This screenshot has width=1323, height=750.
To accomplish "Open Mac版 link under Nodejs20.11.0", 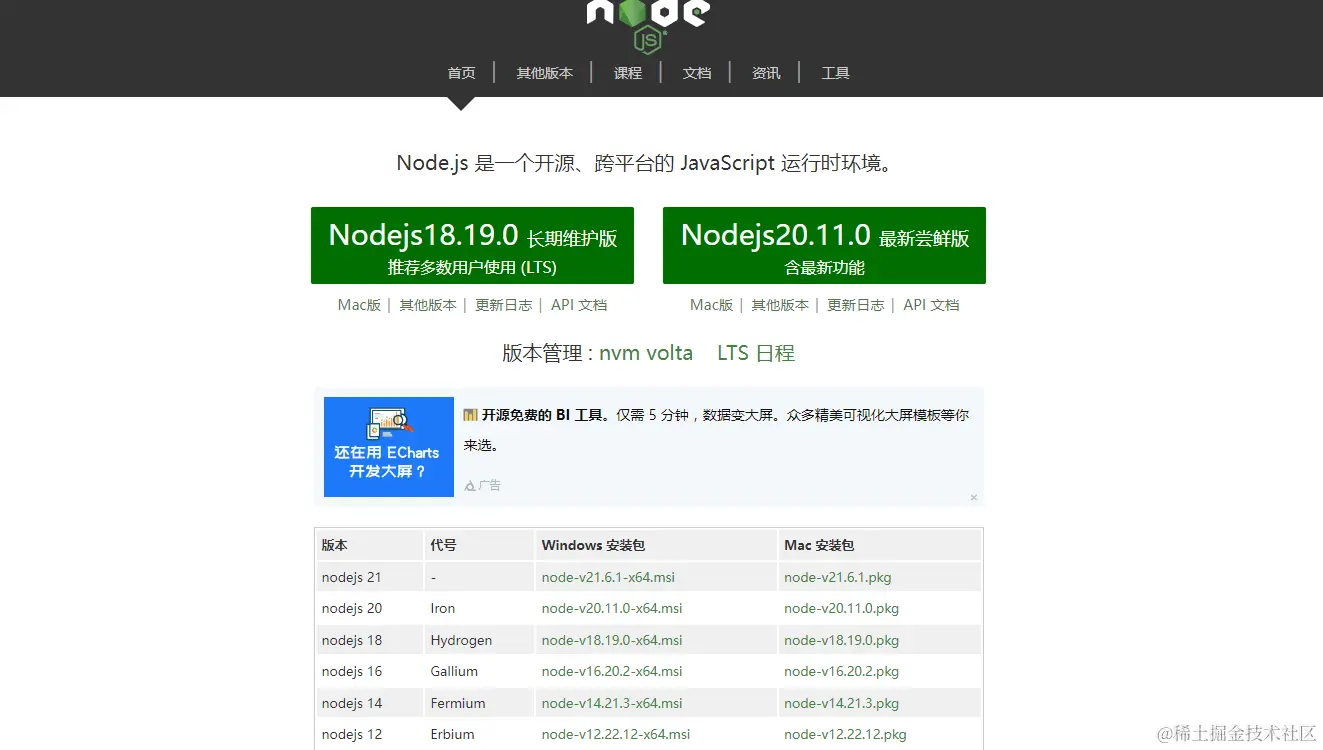I will point(711,305).
